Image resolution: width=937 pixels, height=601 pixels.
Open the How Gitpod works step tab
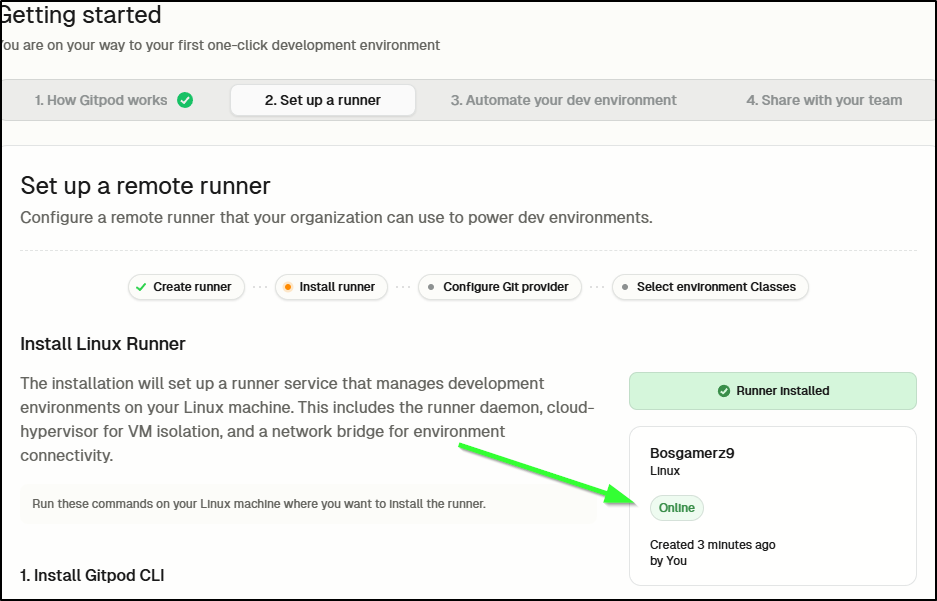click(114, 100)
